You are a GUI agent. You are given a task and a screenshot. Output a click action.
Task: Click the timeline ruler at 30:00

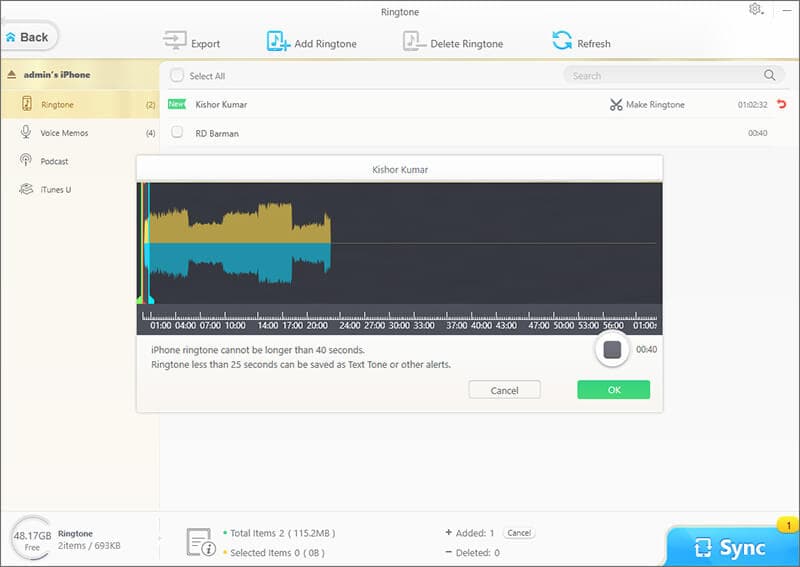pyautogui.click(x=399, y=325)
